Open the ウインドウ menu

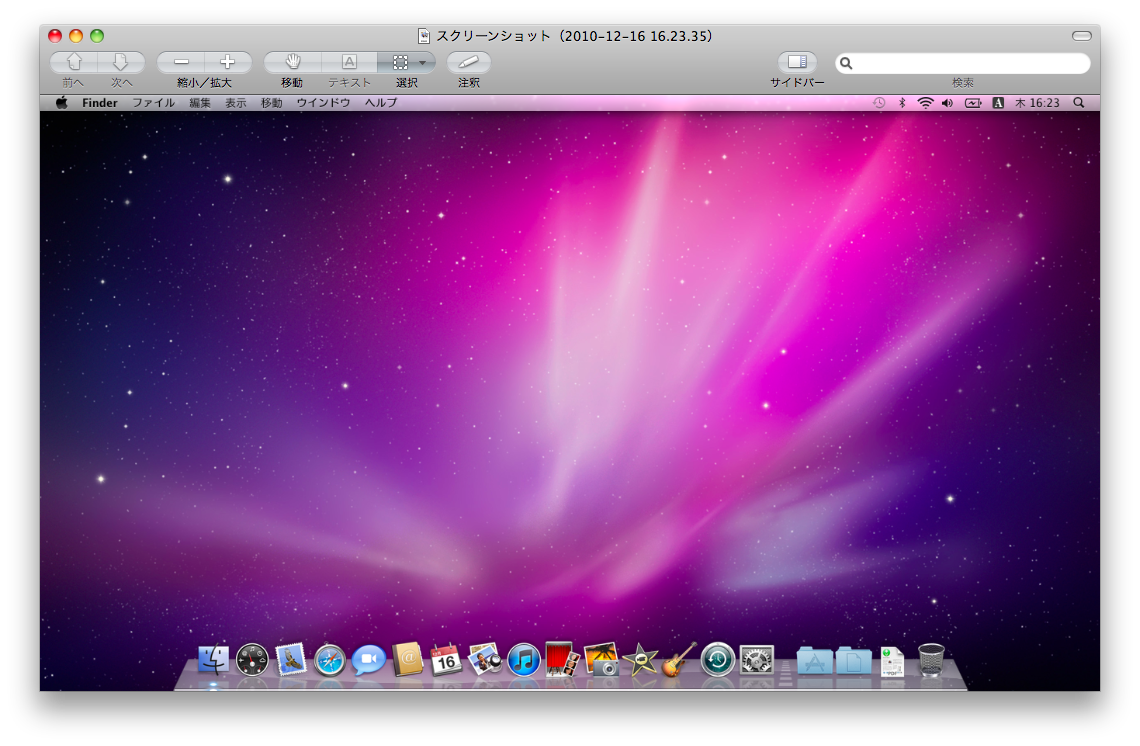pos(324,103)
